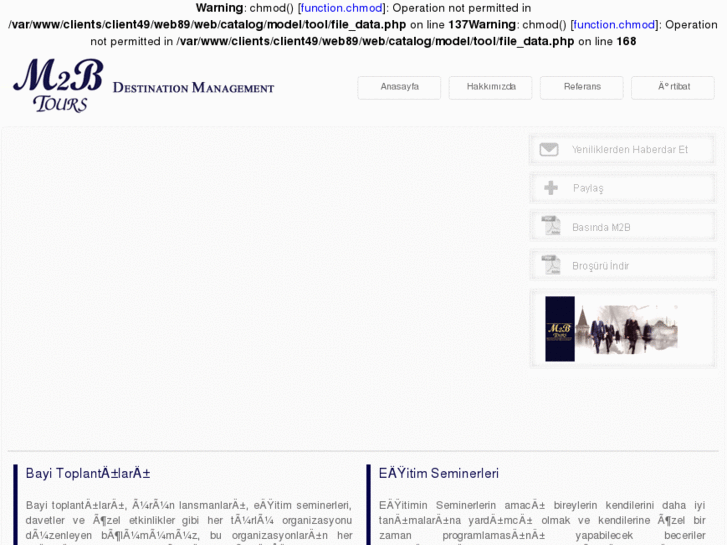Click the M2B Tours logo

tap(58, 85)
